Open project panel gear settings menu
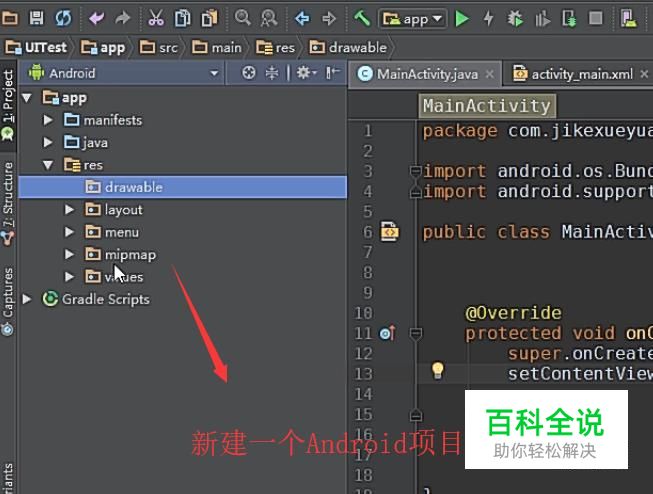The width and height of the screenshot is (653, 494). click(306, 73)
